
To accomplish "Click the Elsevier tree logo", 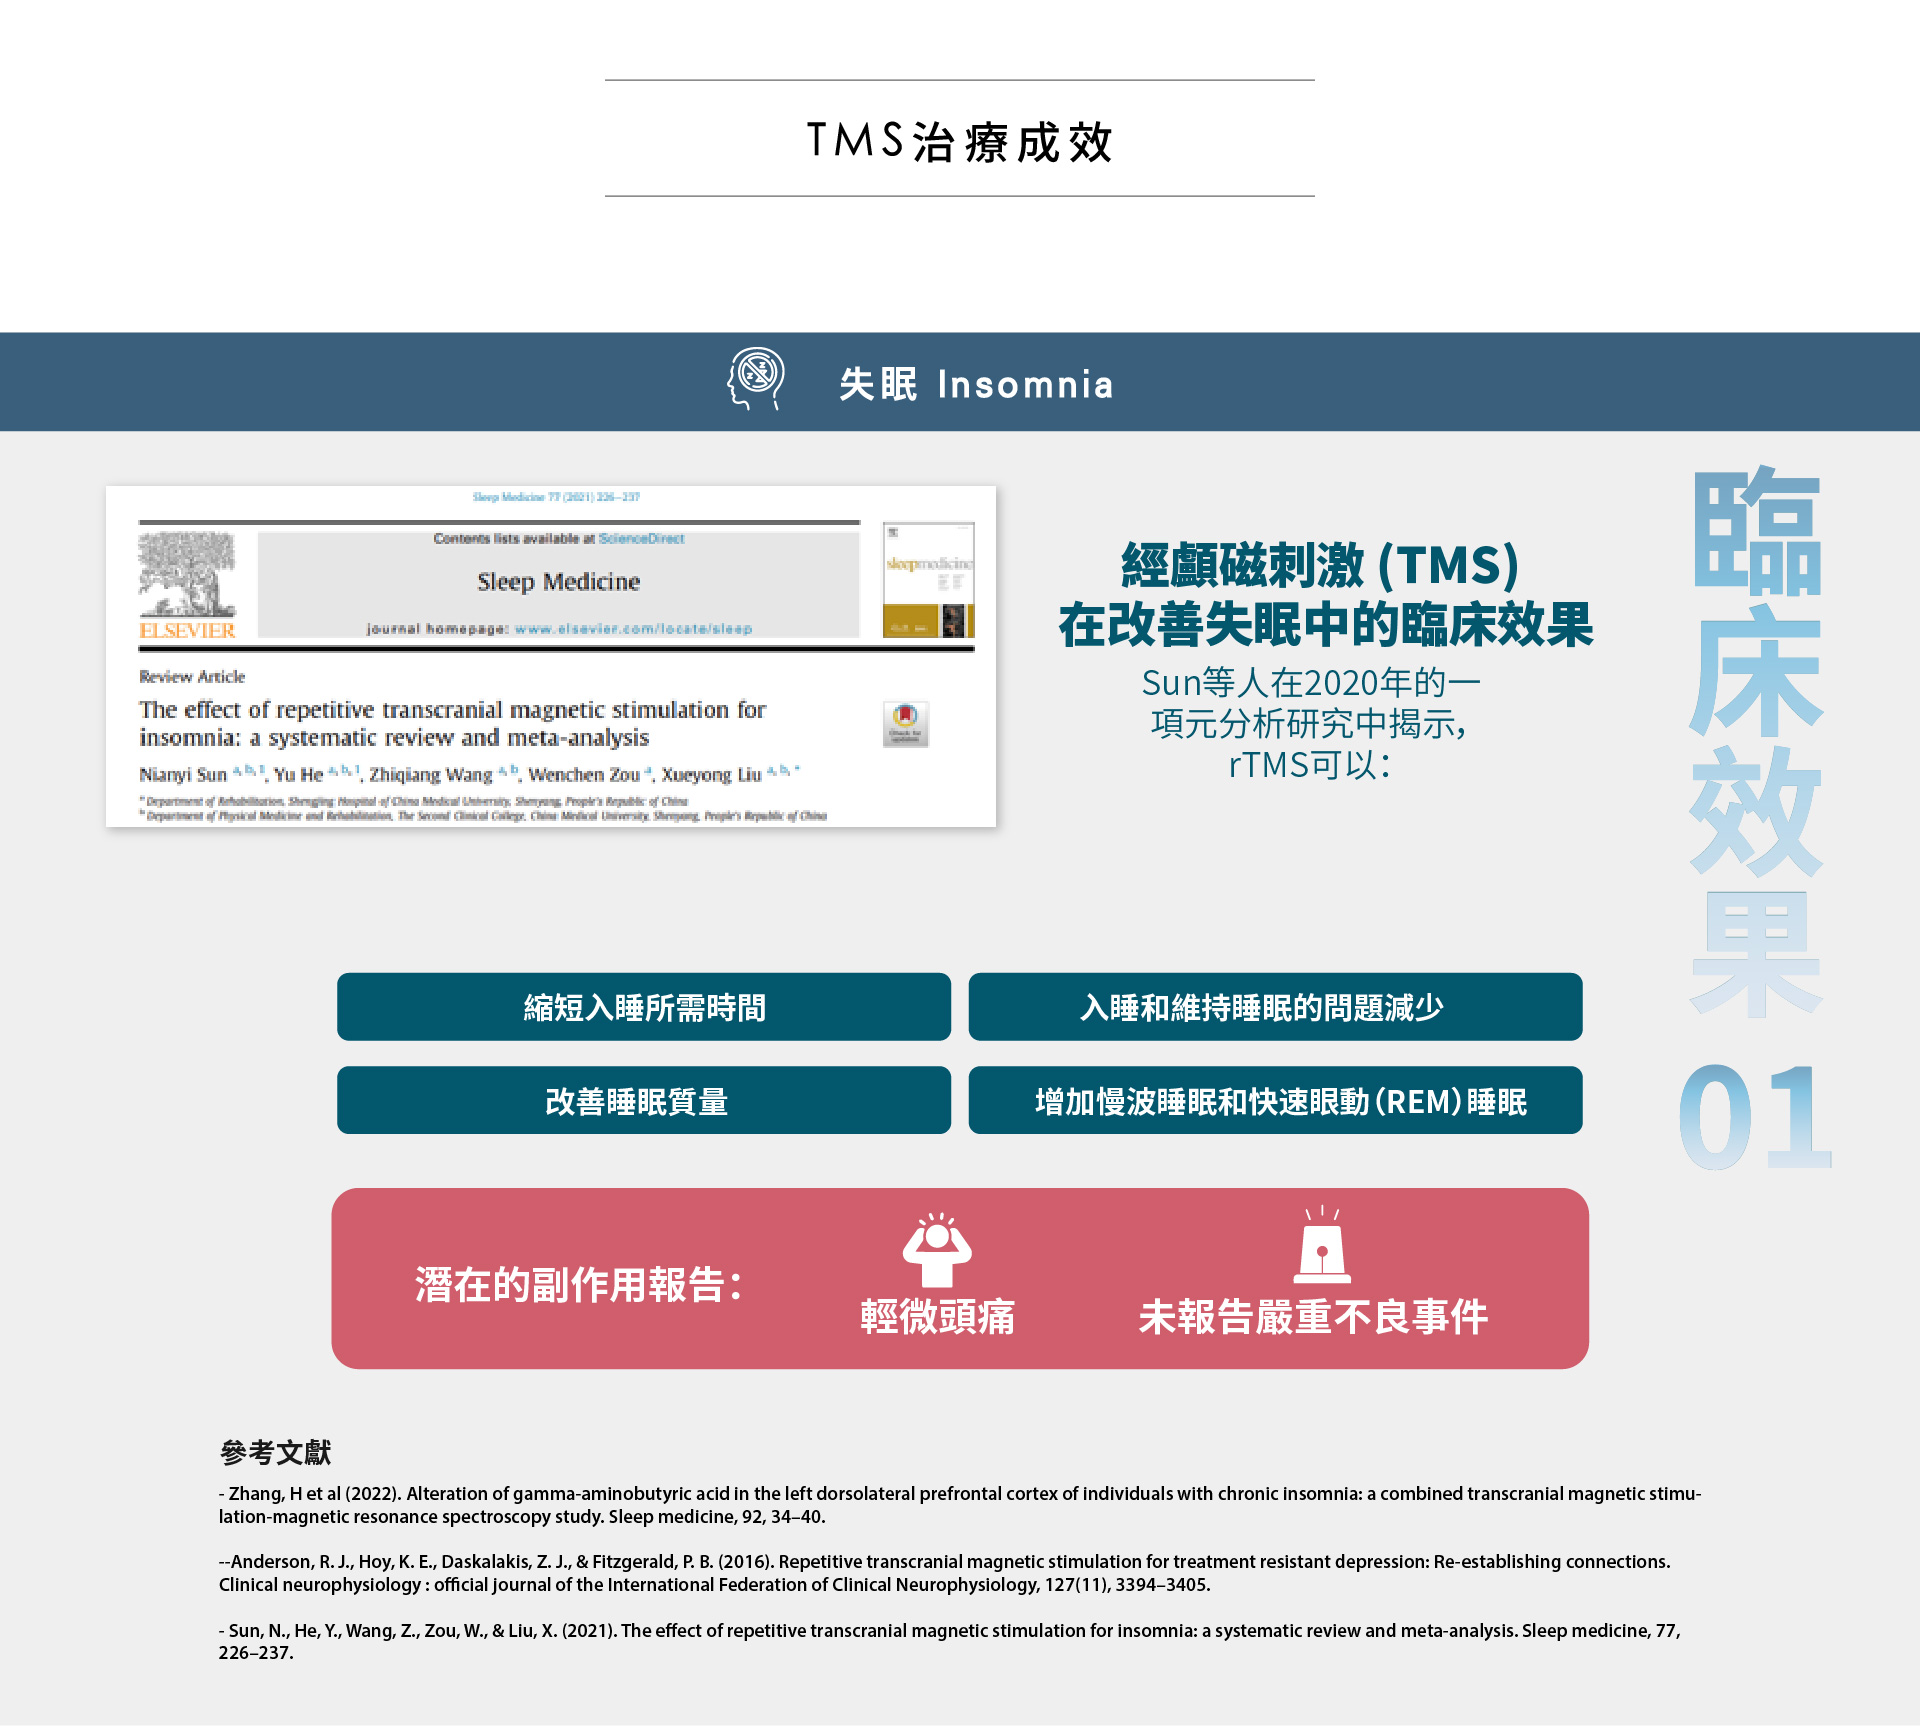I will tap(187, 576).
